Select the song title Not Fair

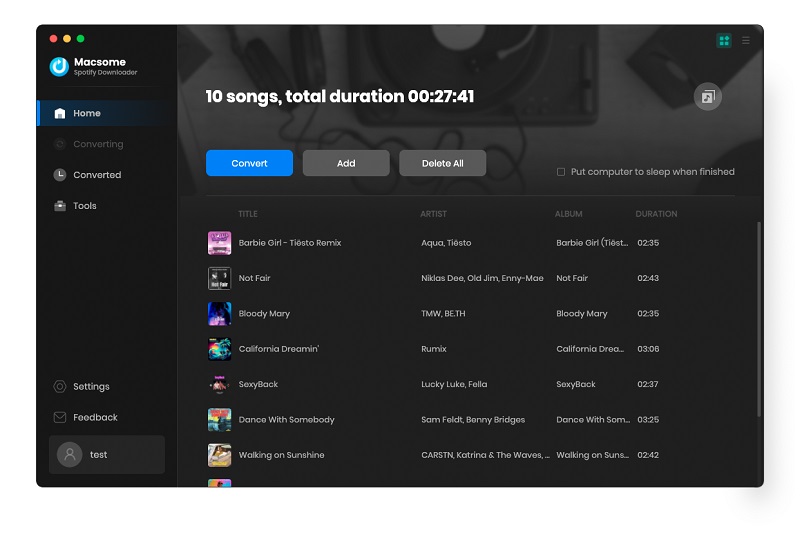tap(255, 278)
